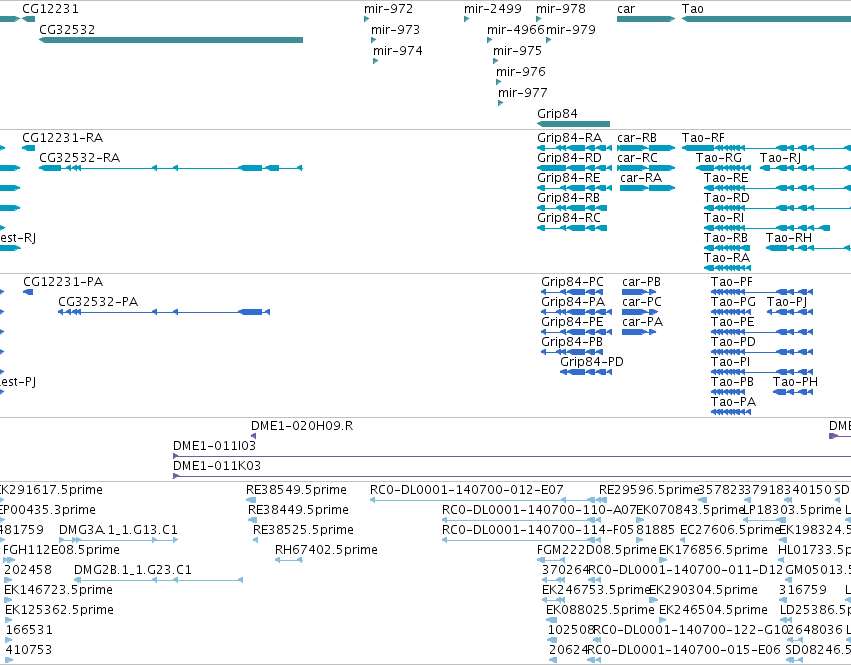Image resolution: width=851 pixels, height=665 pixels.
Task: Select the car-RB transcript
Action: (646, 148)
